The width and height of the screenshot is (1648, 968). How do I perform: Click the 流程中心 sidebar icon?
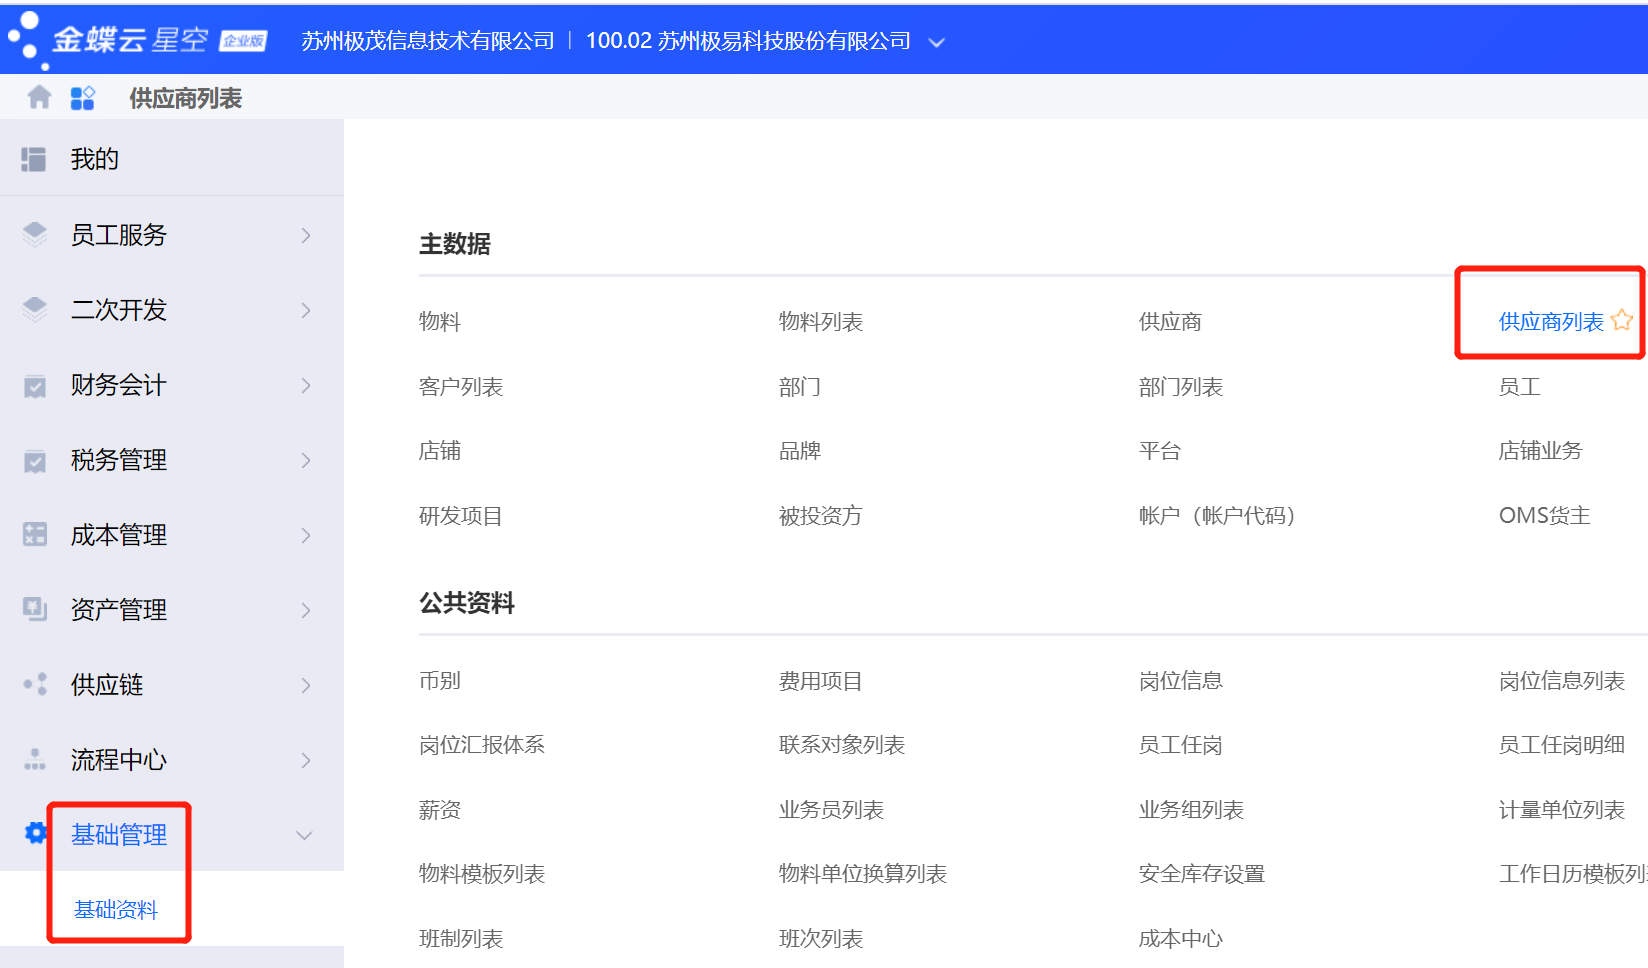pyautogui.click(x=35, y=759)
